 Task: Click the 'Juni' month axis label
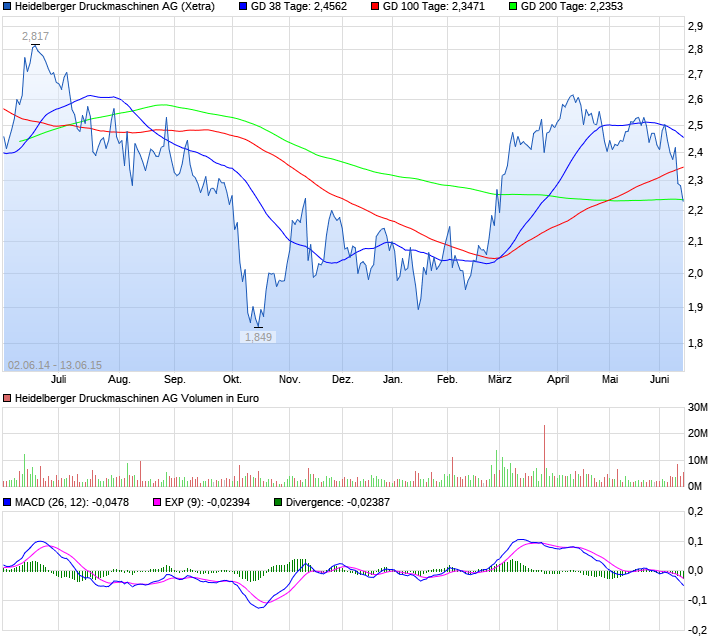pyautogui.click(x=659, y=379)
